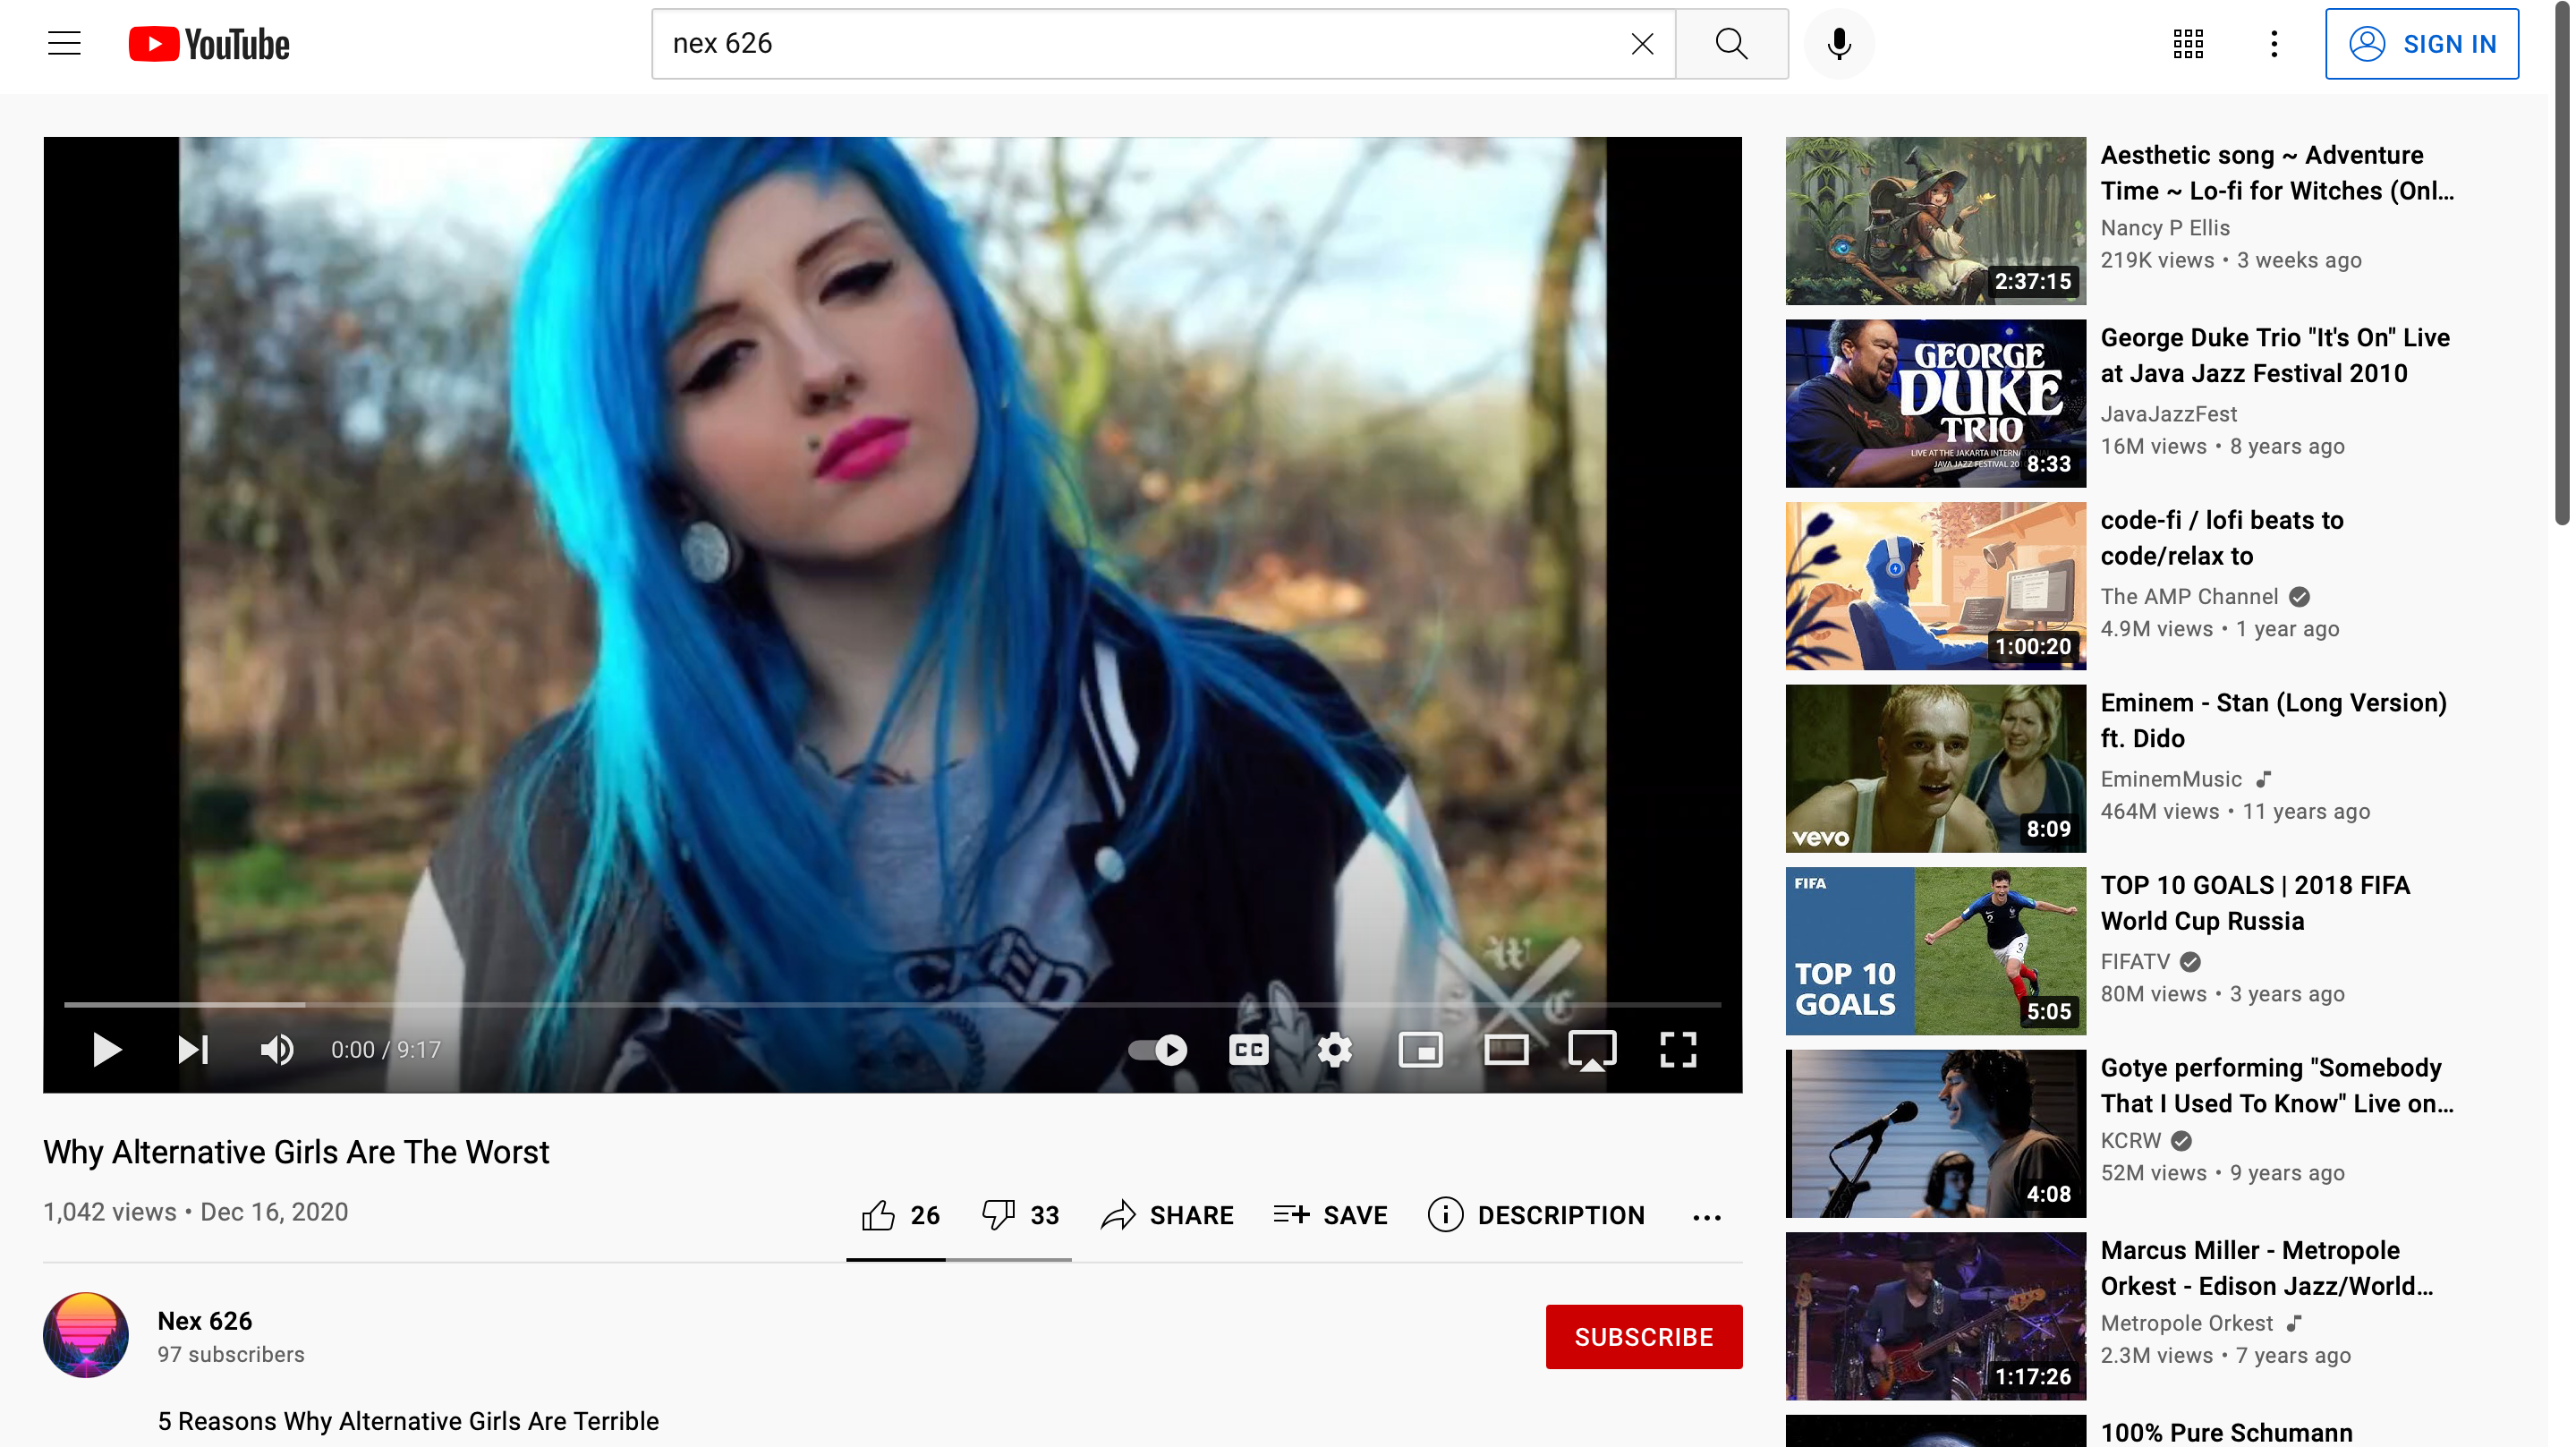Click the '97 subscribers' text
This screenshot has height=1447, width=2576.
(x=231, y=1355)
